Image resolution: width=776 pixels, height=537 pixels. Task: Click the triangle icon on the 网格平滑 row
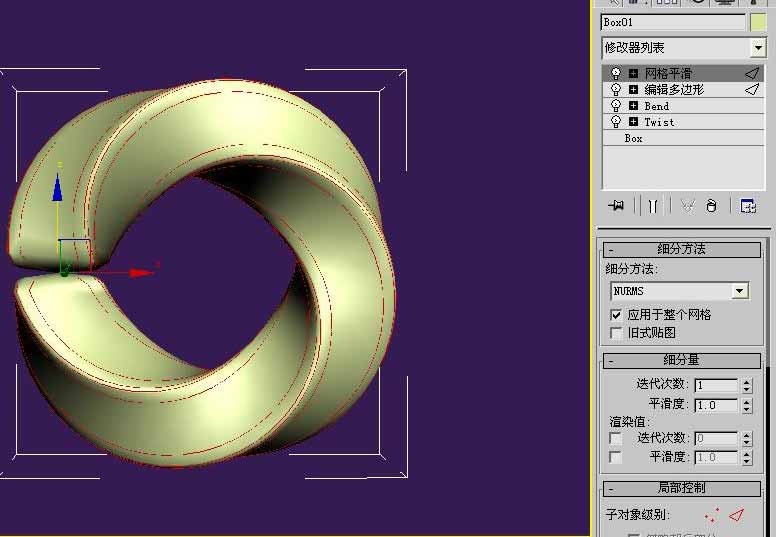(x=752, y=74)
